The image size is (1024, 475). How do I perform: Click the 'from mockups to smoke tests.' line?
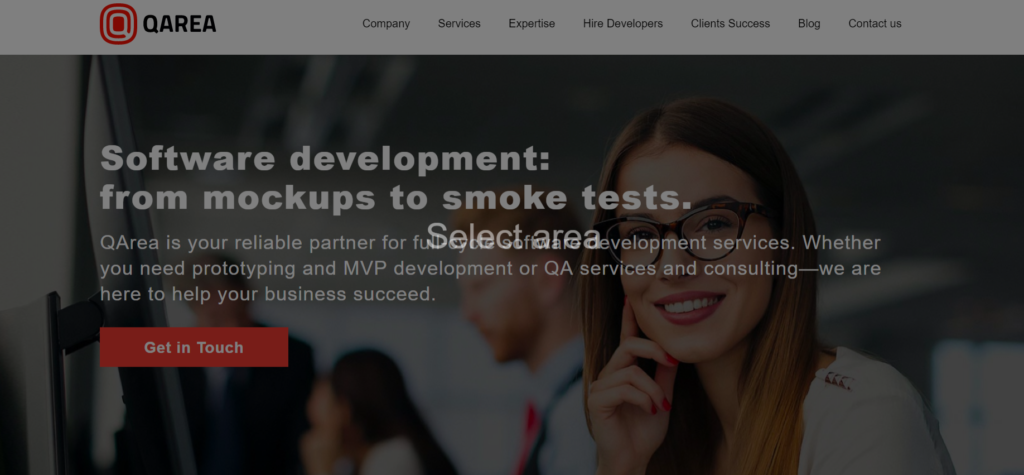coord(396,197)
